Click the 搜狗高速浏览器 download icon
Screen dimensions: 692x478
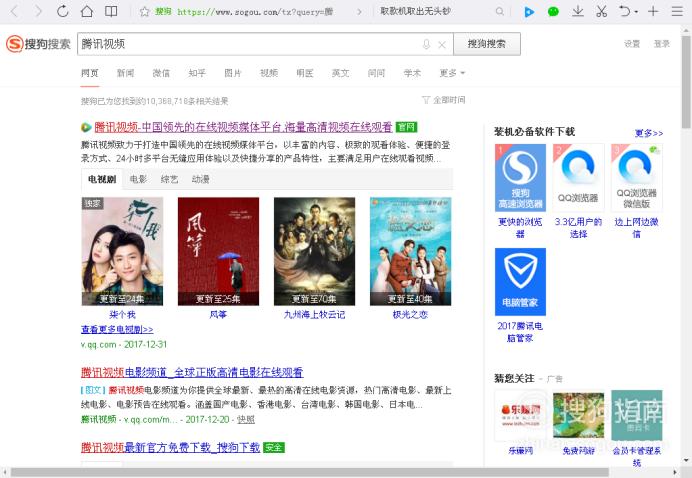pyautogui.click(x=520, y=177)
